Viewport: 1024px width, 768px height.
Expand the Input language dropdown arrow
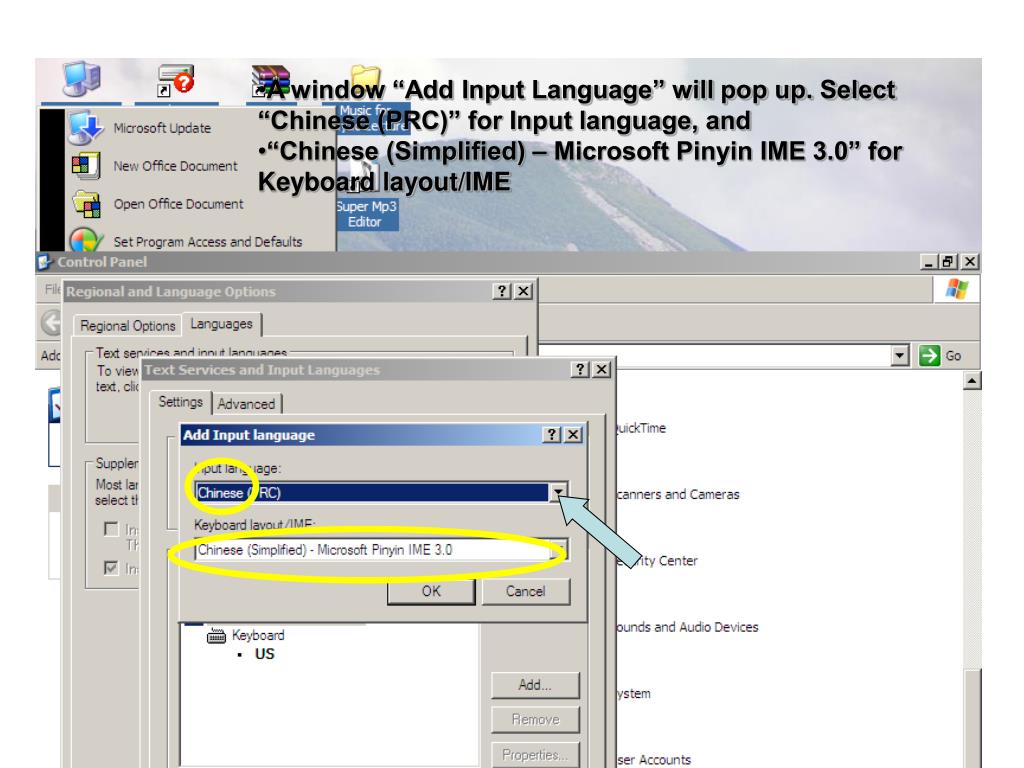click(x=558, y=492)
